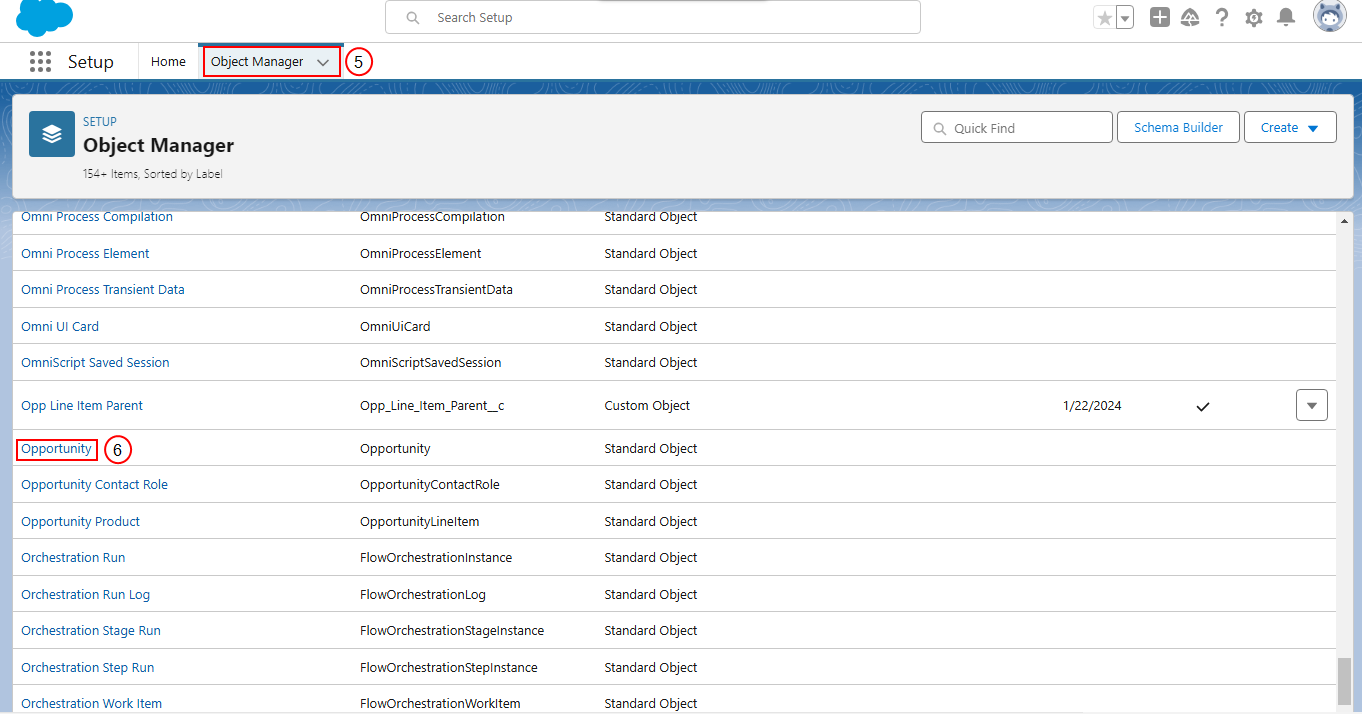Open the Global Actions plus icon
Viewport: 1362px width, 714px height.
click(x=1160, y=17)
